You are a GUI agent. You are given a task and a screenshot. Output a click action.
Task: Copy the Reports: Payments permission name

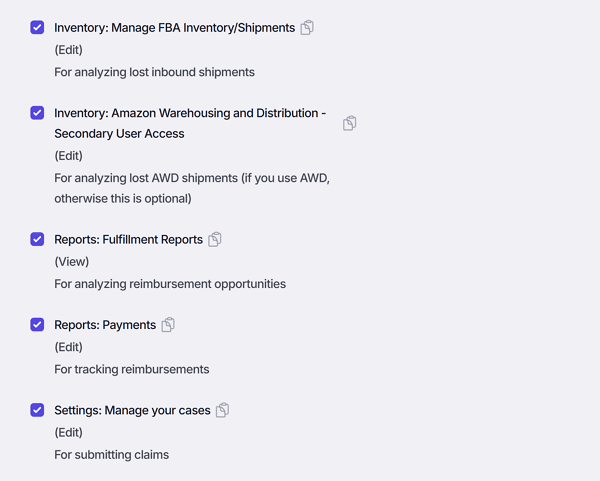[x=168, y=325]
